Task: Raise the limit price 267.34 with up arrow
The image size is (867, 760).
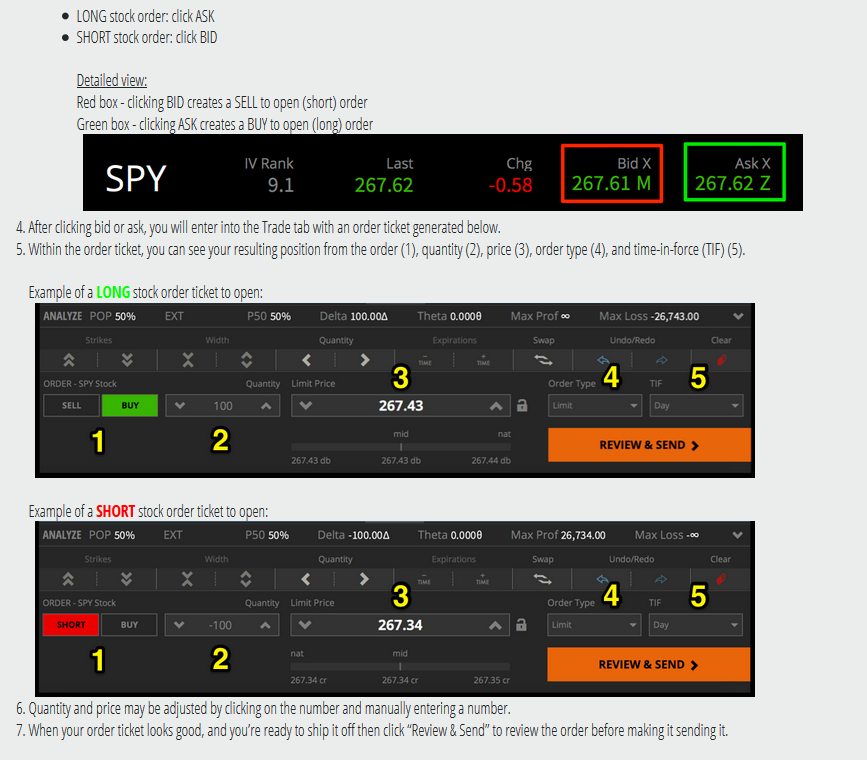Action: click(495, 625)
